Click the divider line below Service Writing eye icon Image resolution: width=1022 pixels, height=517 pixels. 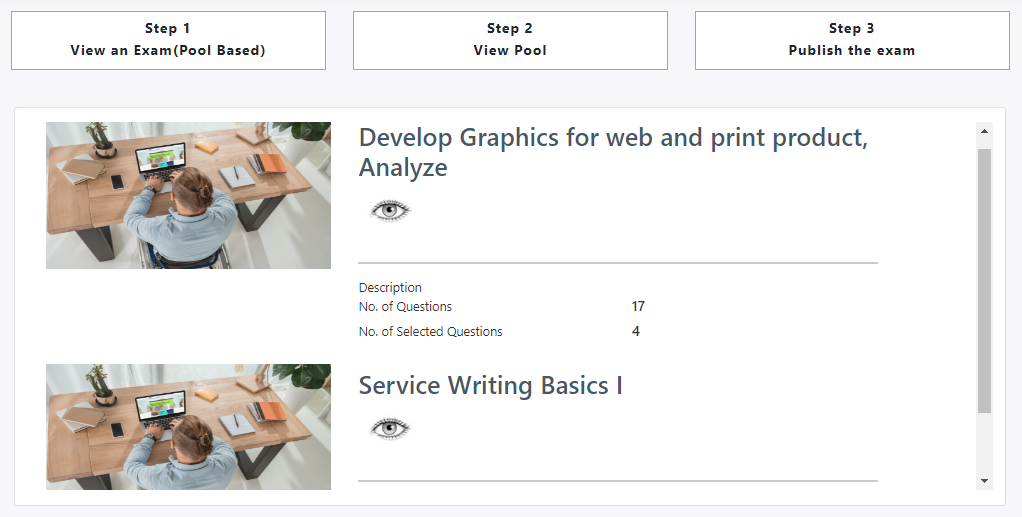pos(617,481)
